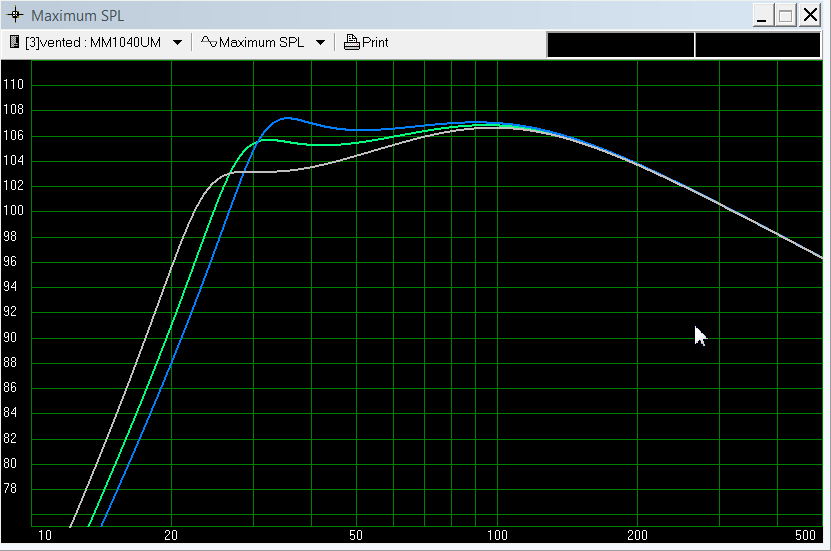This screenshot has width=831, height=551.
Task: Click the 100 Hz label on the frequency axis
Action: click(x=497, y=536)
